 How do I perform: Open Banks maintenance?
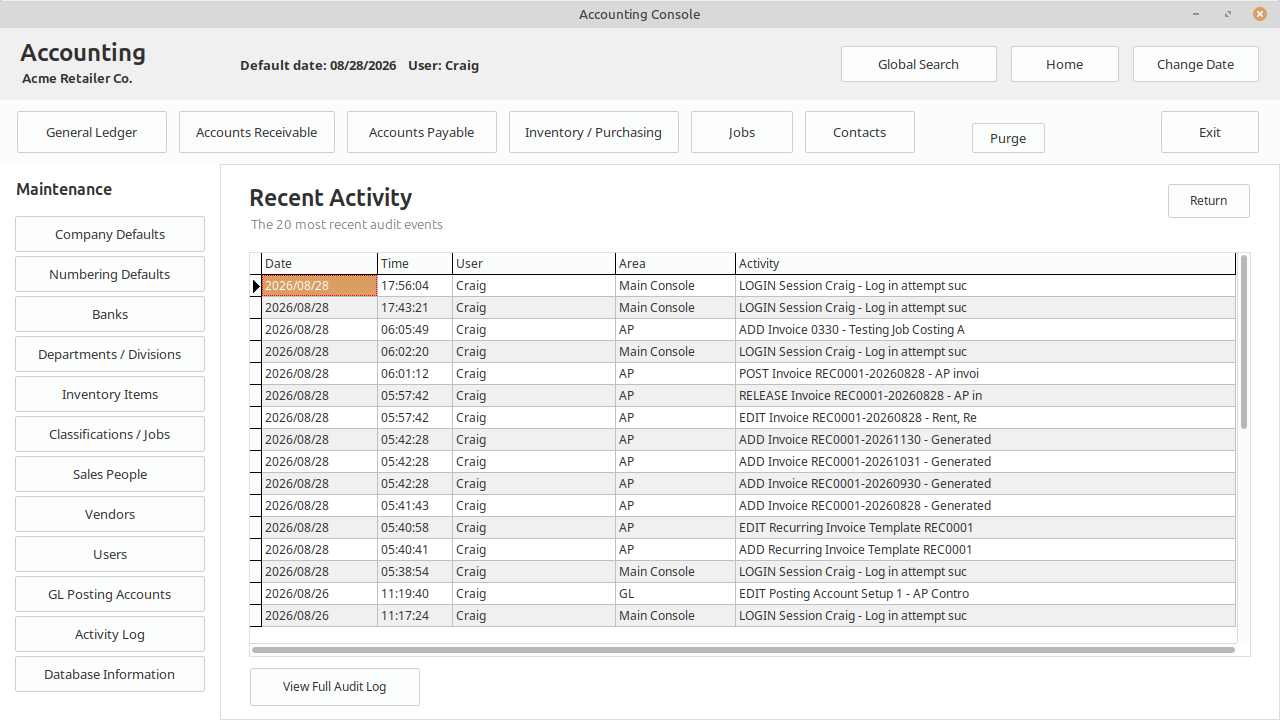tap(110, 314)
